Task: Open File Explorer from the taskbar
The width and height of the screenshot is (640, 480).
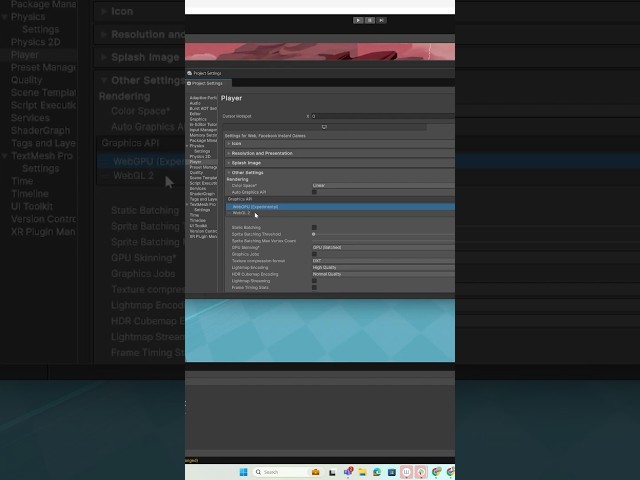Action: [362, 472]
